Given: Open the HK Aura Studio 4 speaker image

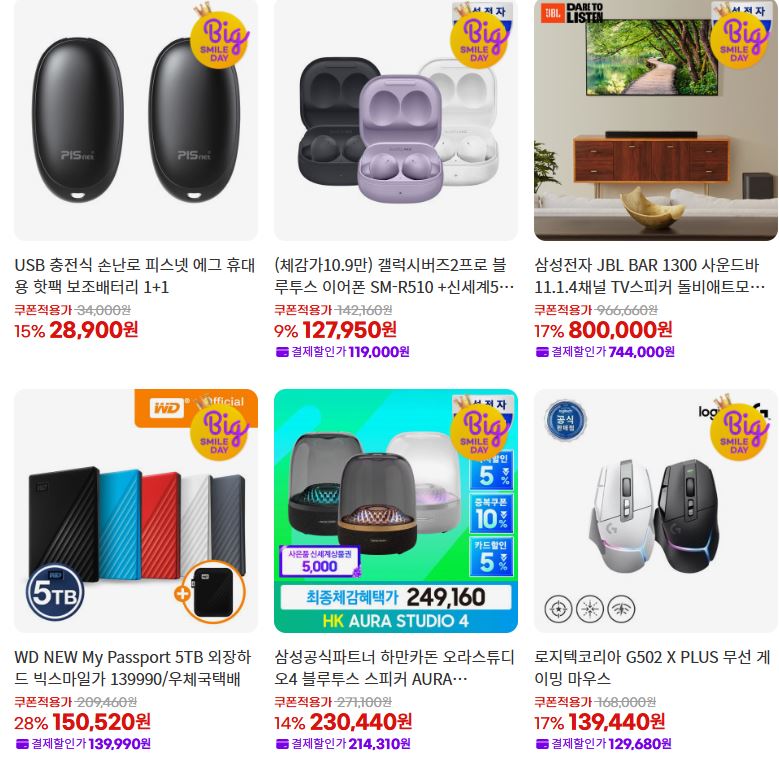Looking at the screenshot, I should click(395, 511).
